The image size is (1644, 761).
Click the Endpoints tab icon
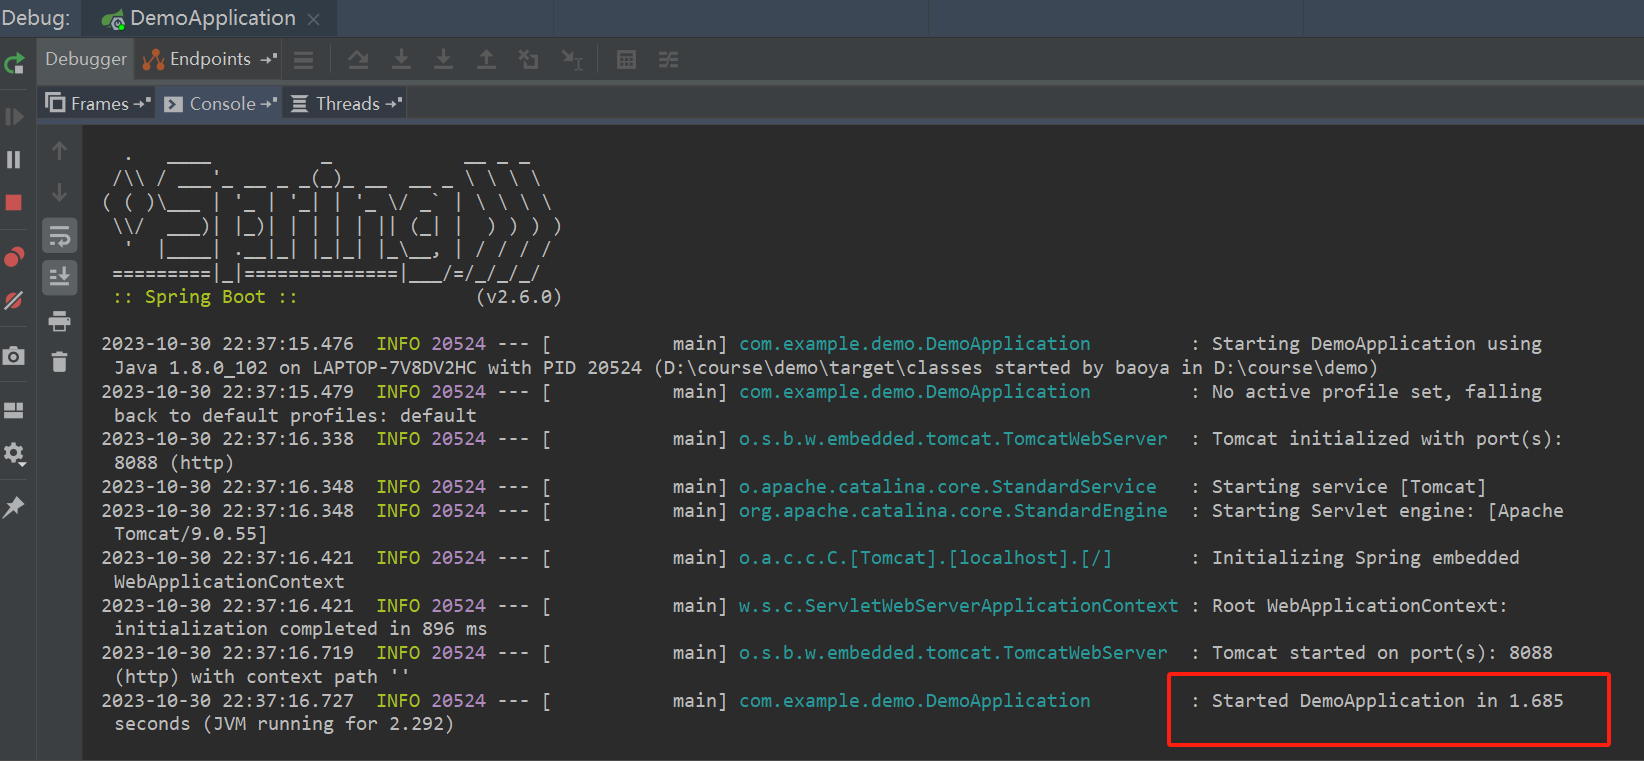[x=153, y=60]
